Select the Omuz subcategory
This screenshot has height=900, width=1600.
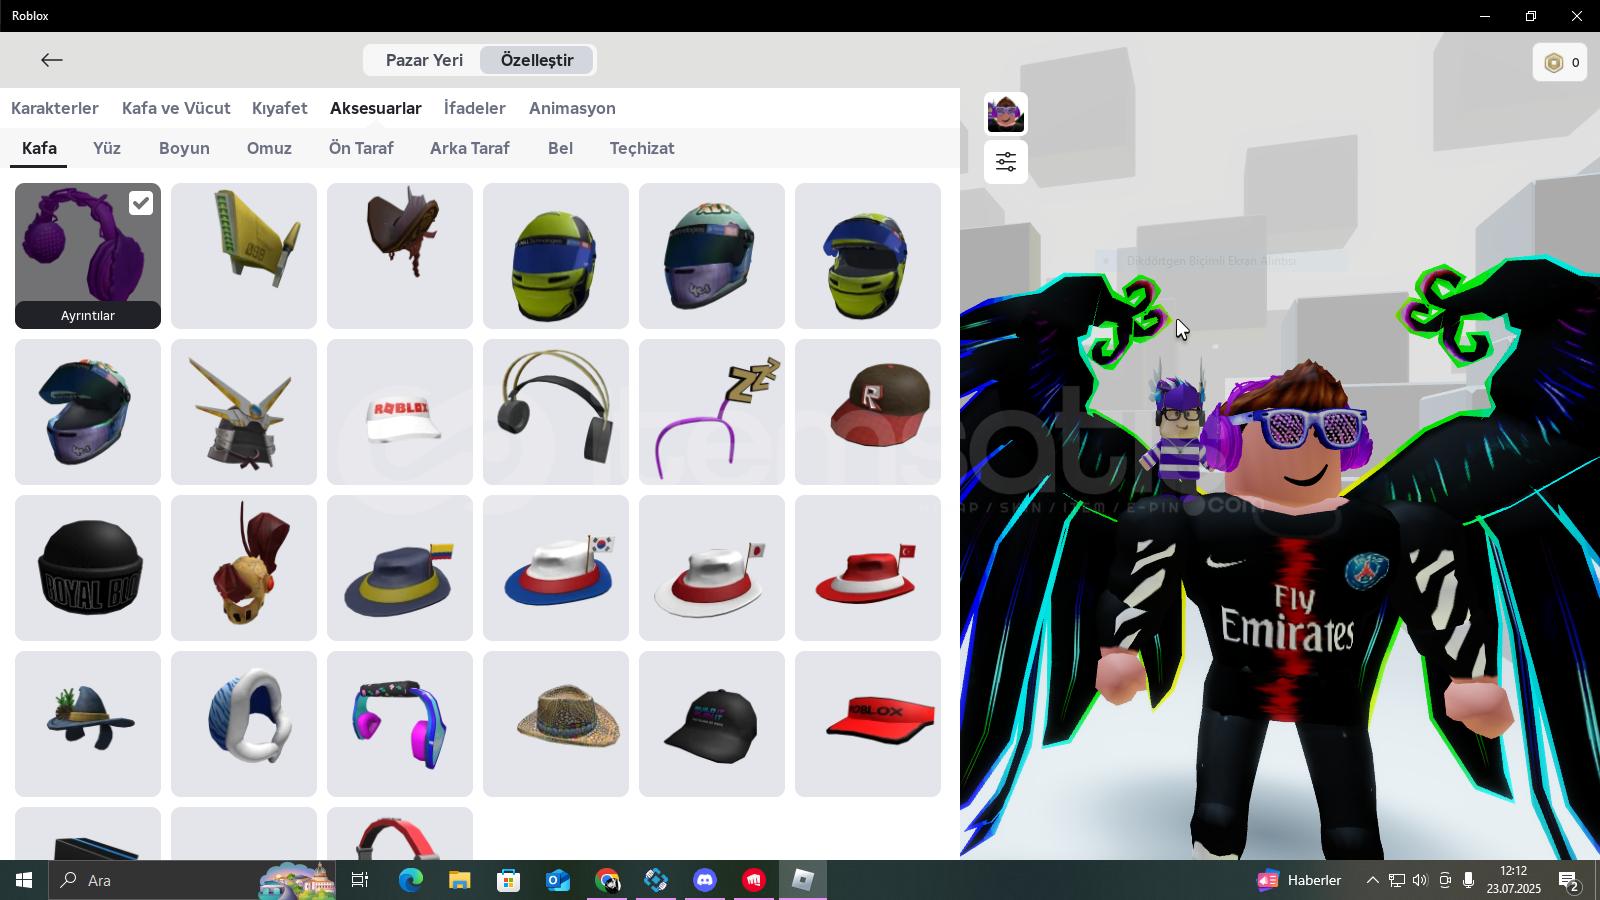point(269,148)
